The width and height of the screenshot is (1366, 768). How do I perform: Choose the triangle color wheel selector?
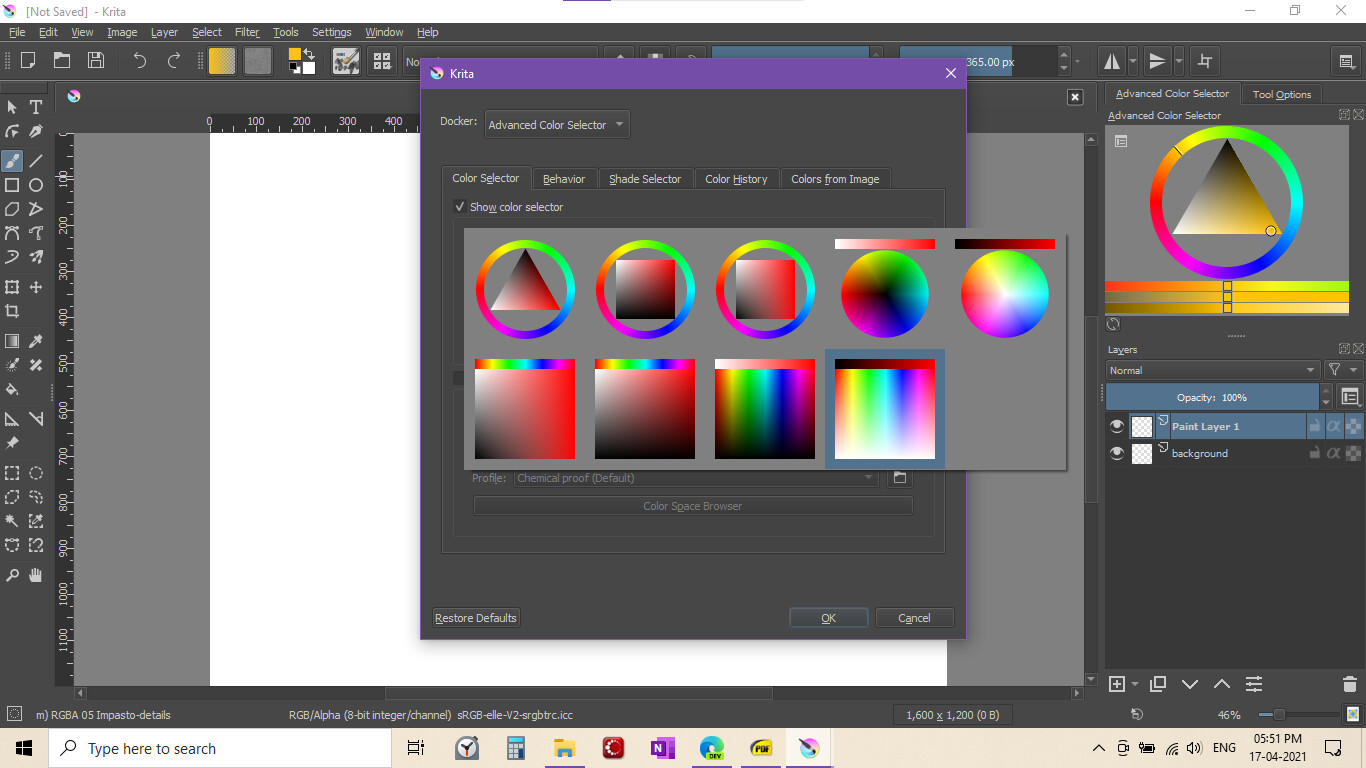click(525, 290)
